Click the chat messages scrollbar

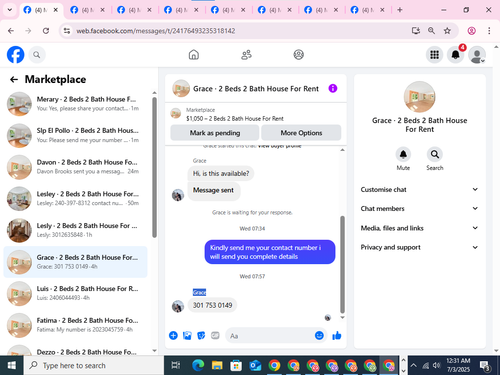342,264
